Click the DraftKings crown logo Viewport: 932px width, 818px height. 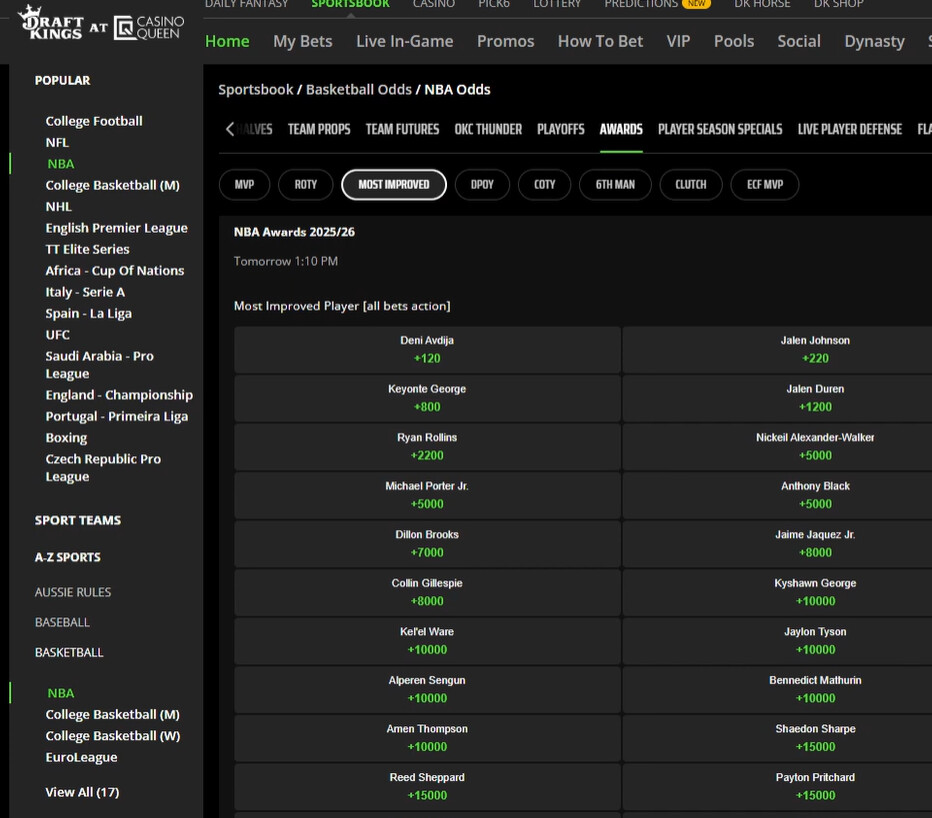50,26
